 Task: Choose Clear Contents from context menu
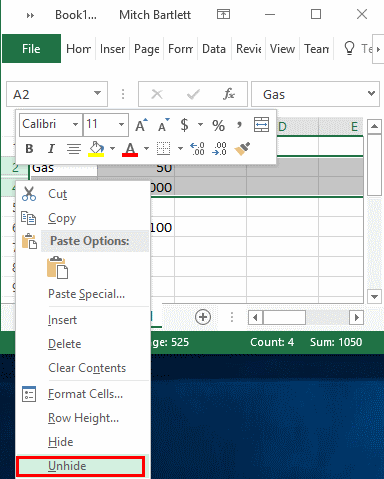pos(83,368)
